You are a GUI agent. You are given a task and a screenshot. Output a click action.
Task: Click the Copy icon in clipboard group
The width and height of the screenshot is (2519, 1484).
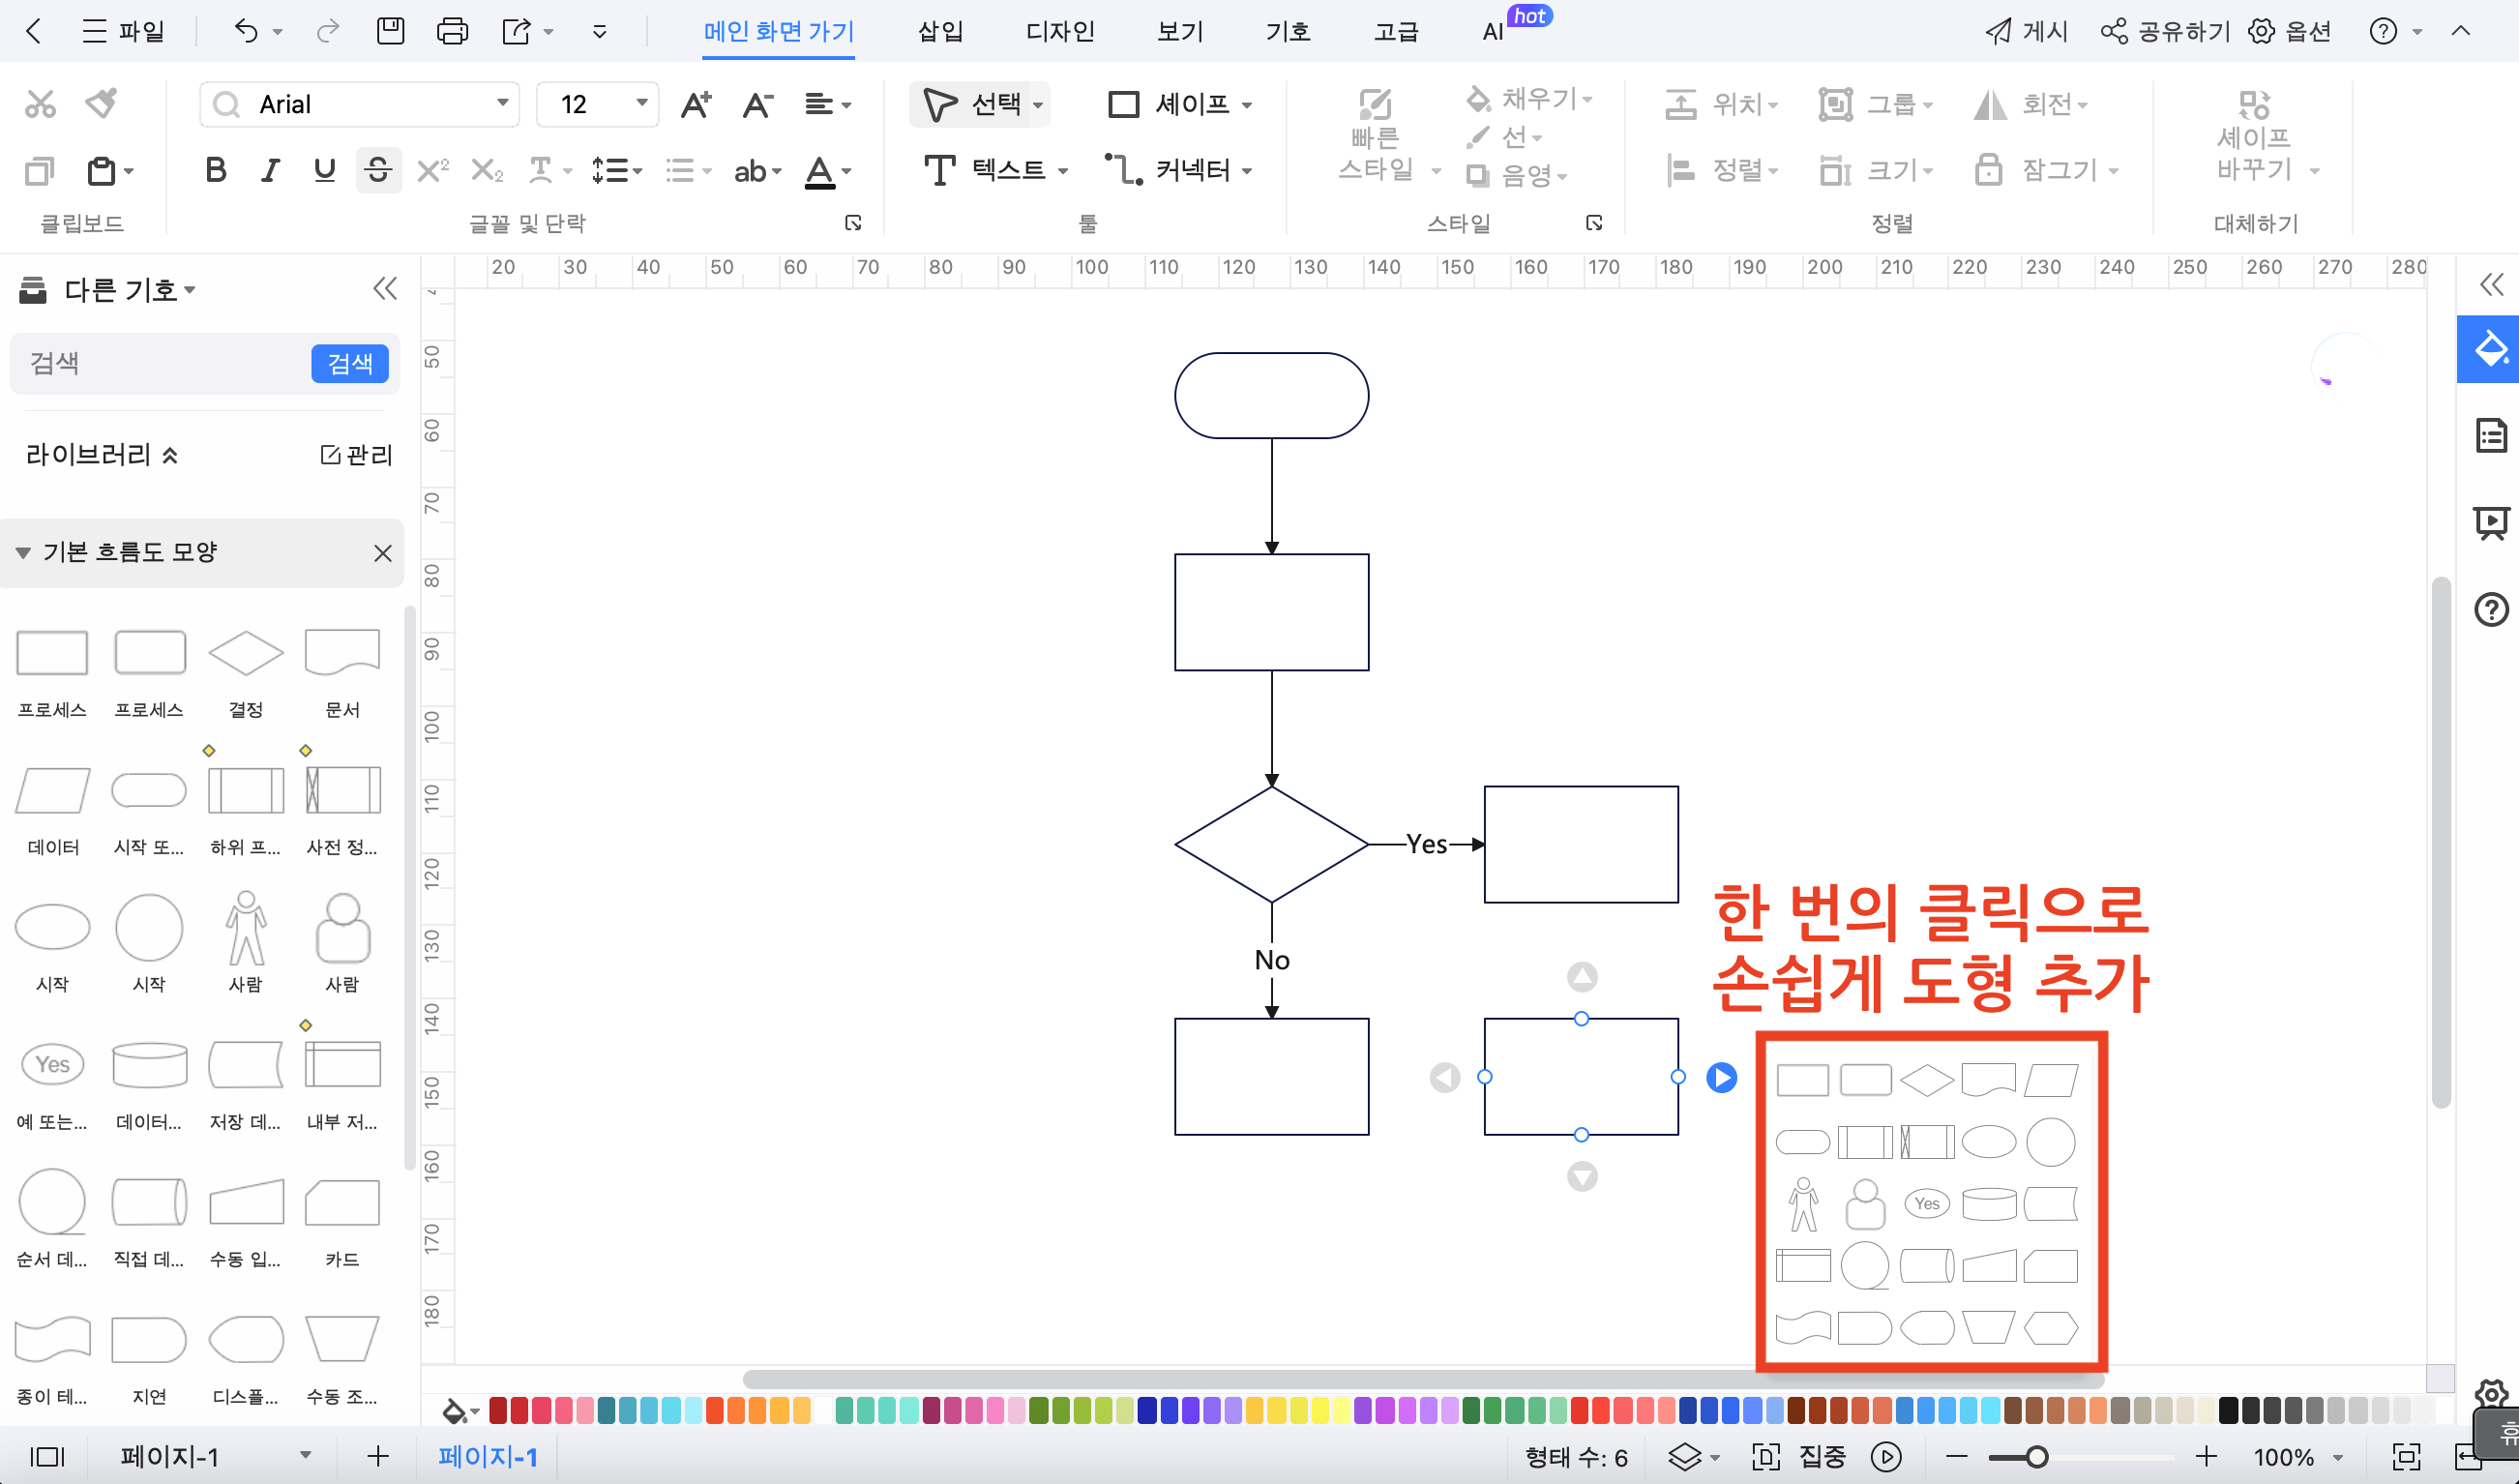coord(39,171)
